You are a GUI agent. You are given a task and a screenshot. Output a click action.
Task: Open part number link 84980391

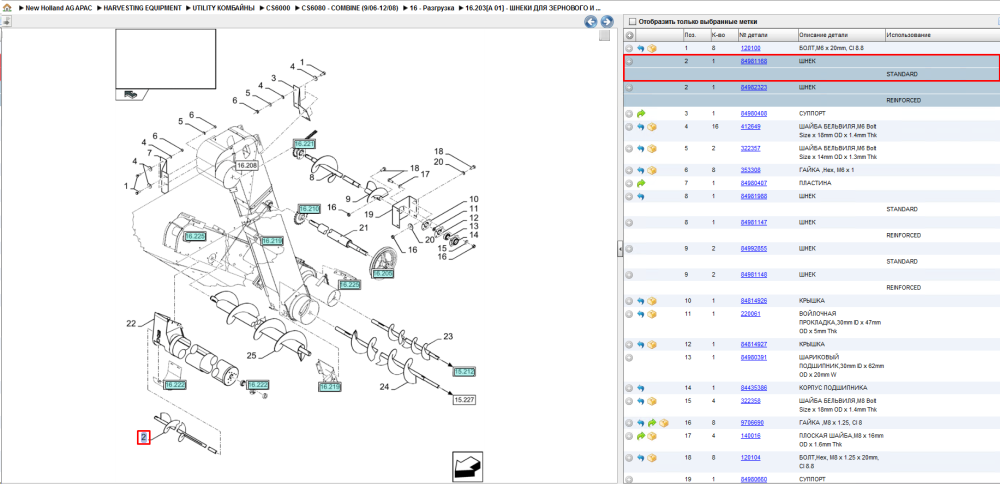click(753, 357)
